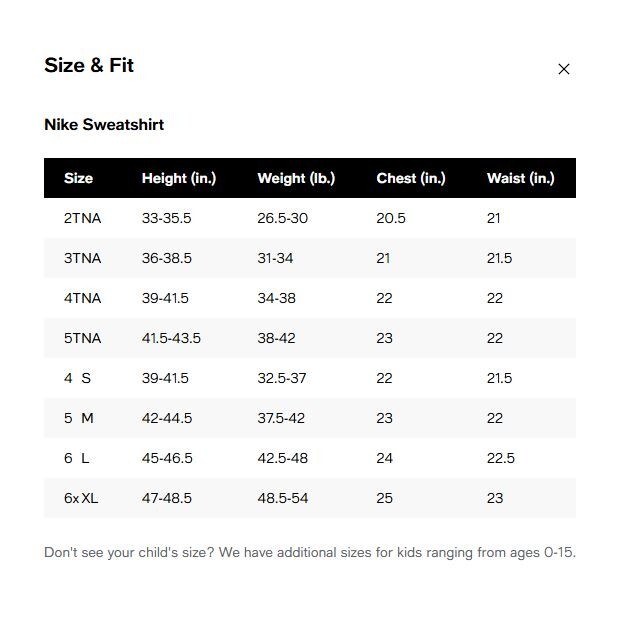Click the Size column header
621x631 pixels.
tap(78, 178)
